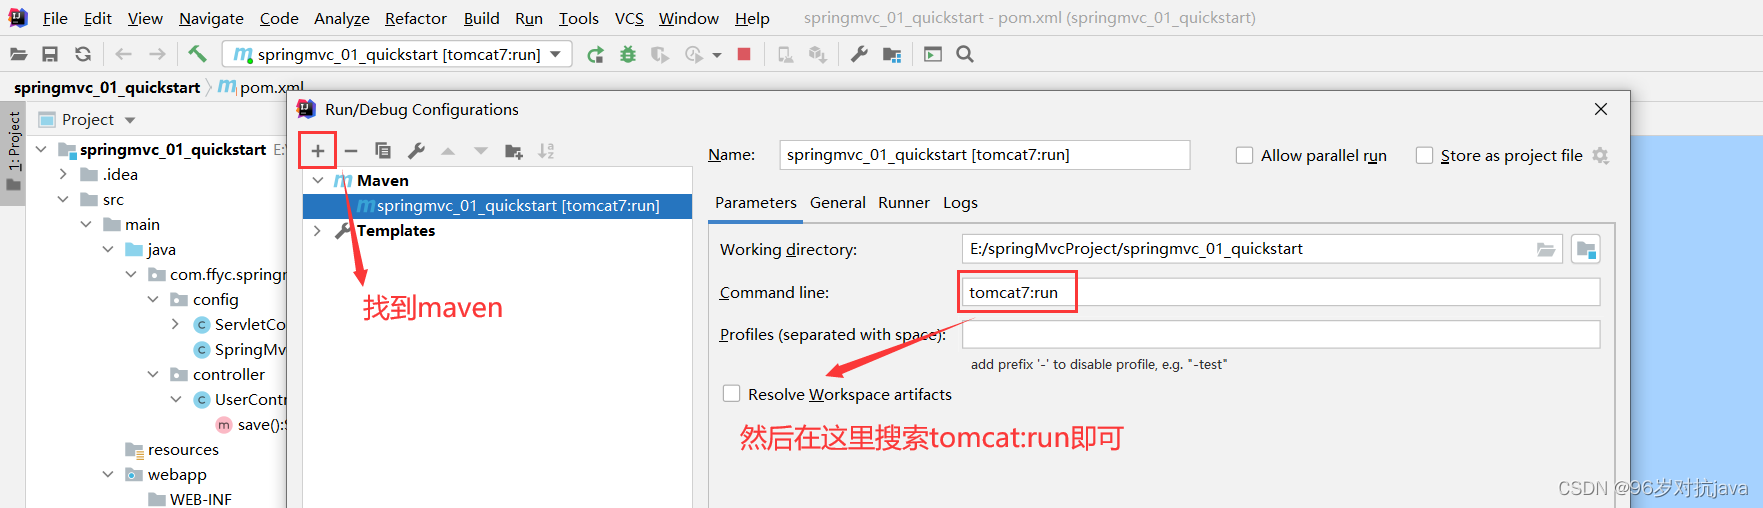Click pom.xml breadcrumb

coord(261,87)
